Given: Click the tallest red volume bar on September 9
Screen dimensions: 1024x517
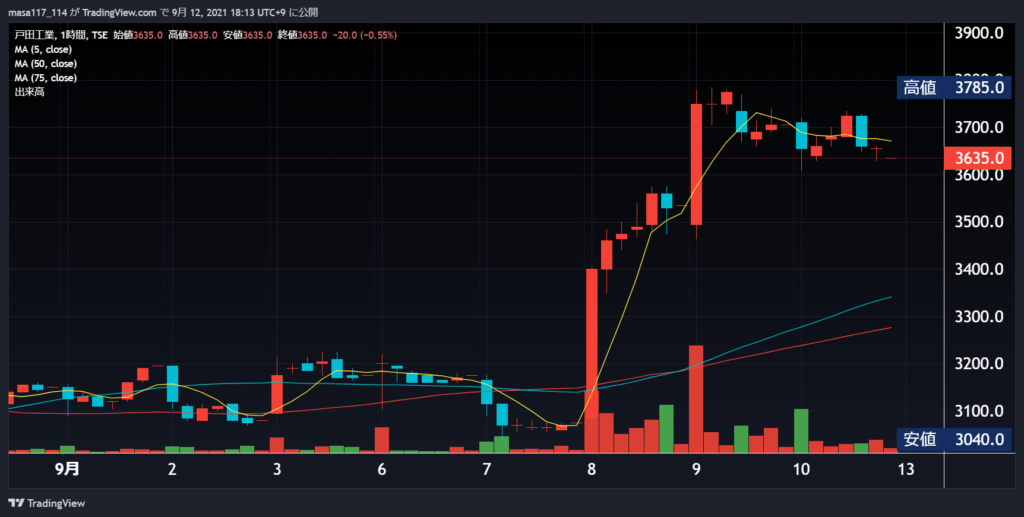Looking at the screenshot, I should tap(696, 399).
